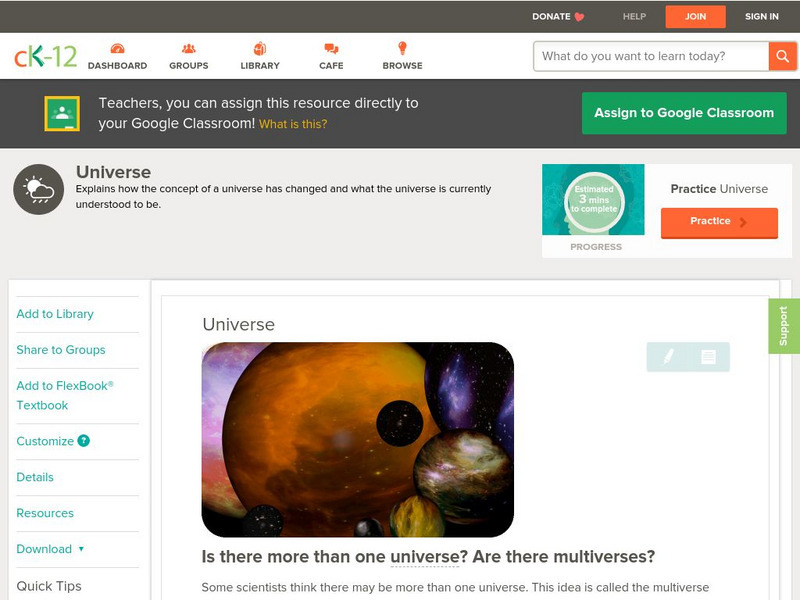The width and height of the screenshot is (800, 600).
Task: Click the Cafe label in navigation
Action: (331, 66)
